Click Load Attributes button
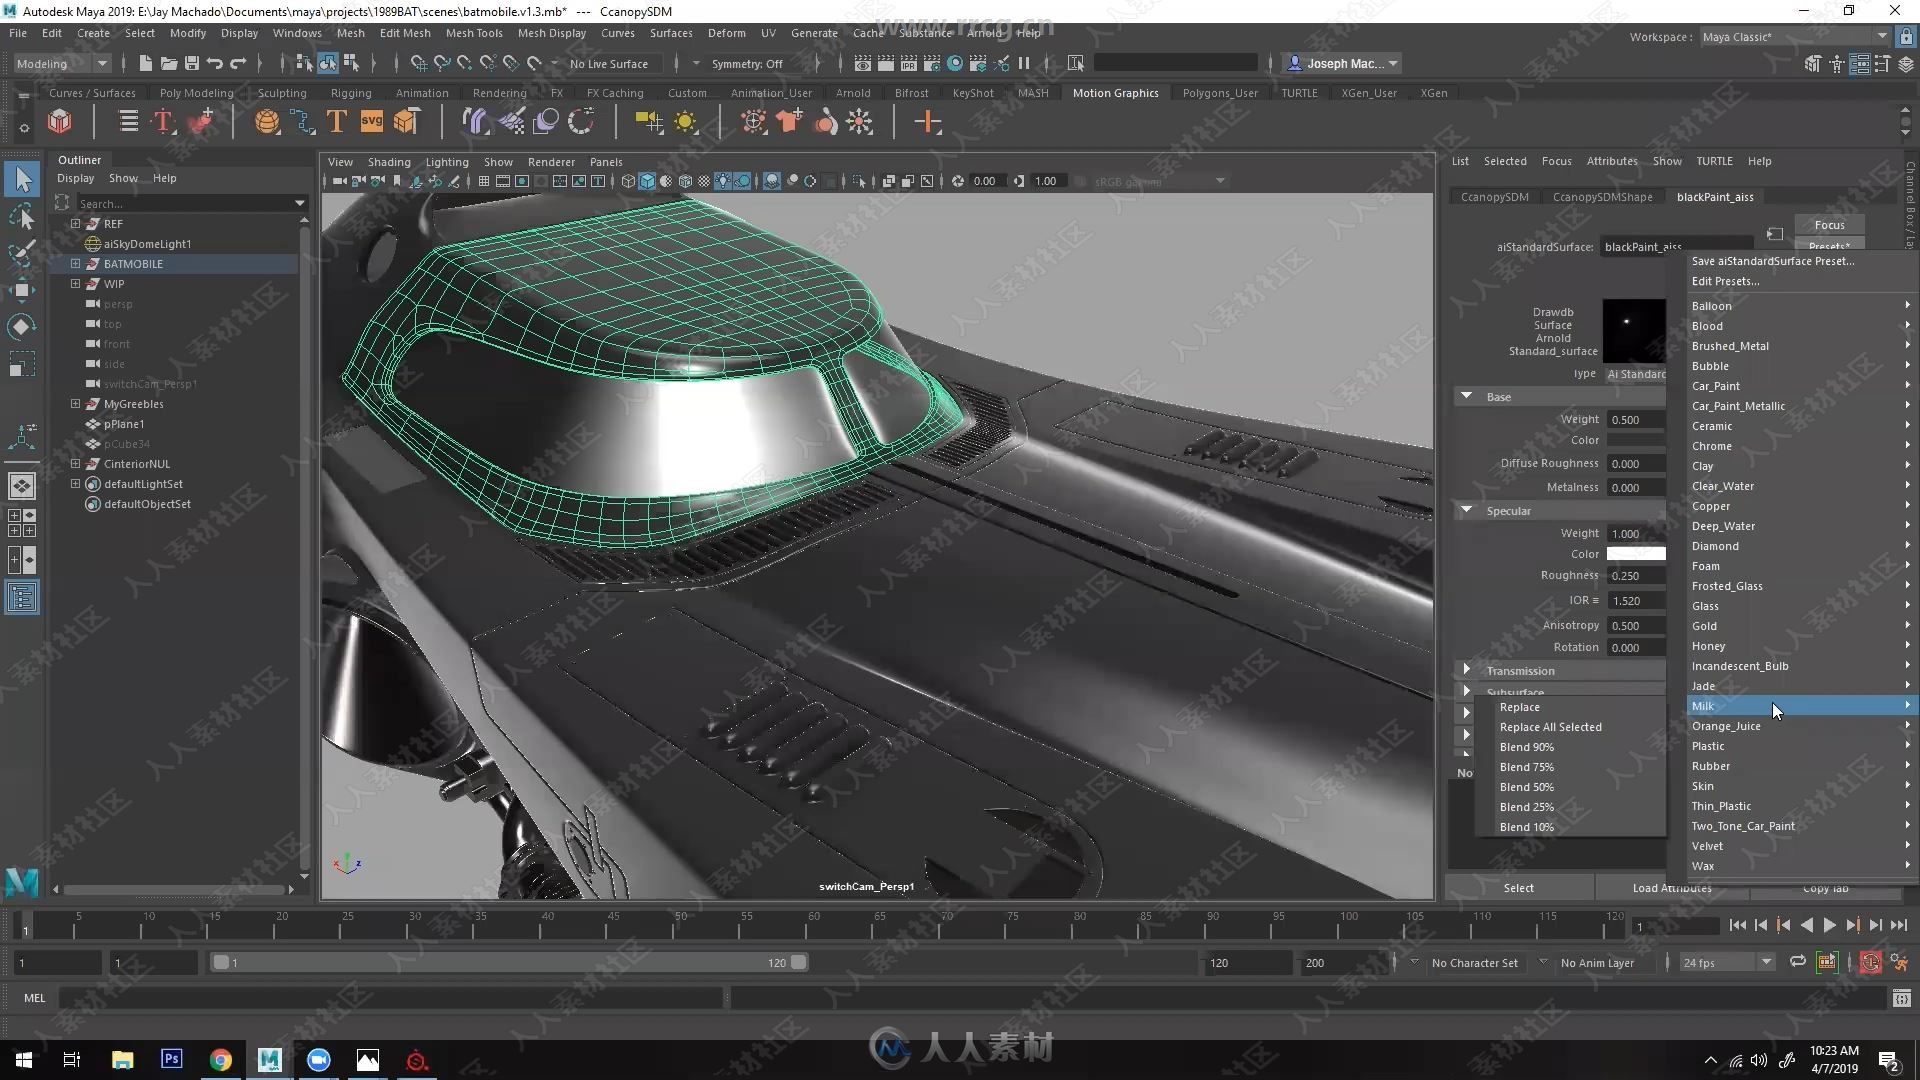The height and width of the screenshot is (1080, 1920). [x=1671, y=886]
